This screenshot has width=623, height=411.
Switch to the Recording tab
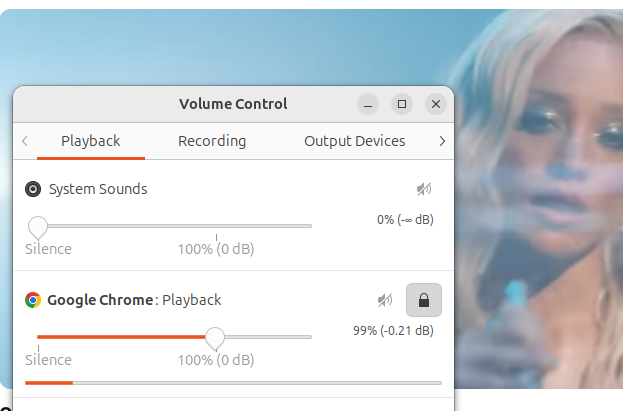point(212,141)
